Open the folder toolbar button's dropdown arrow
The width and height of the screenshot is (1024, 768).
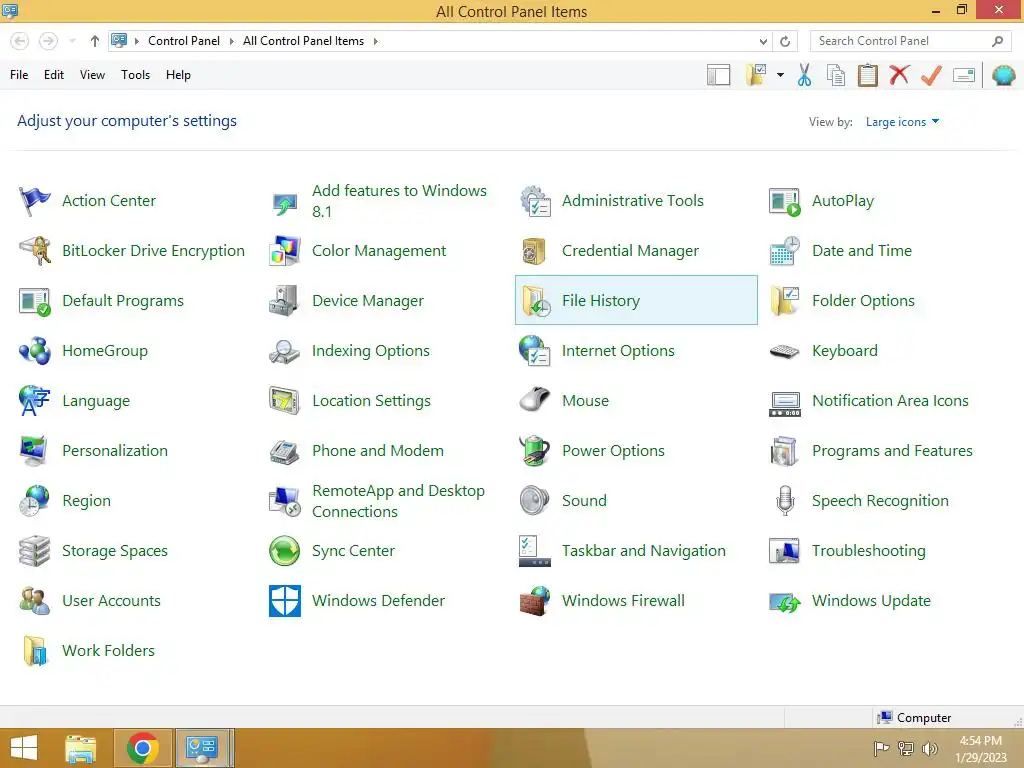pos(780,75)
